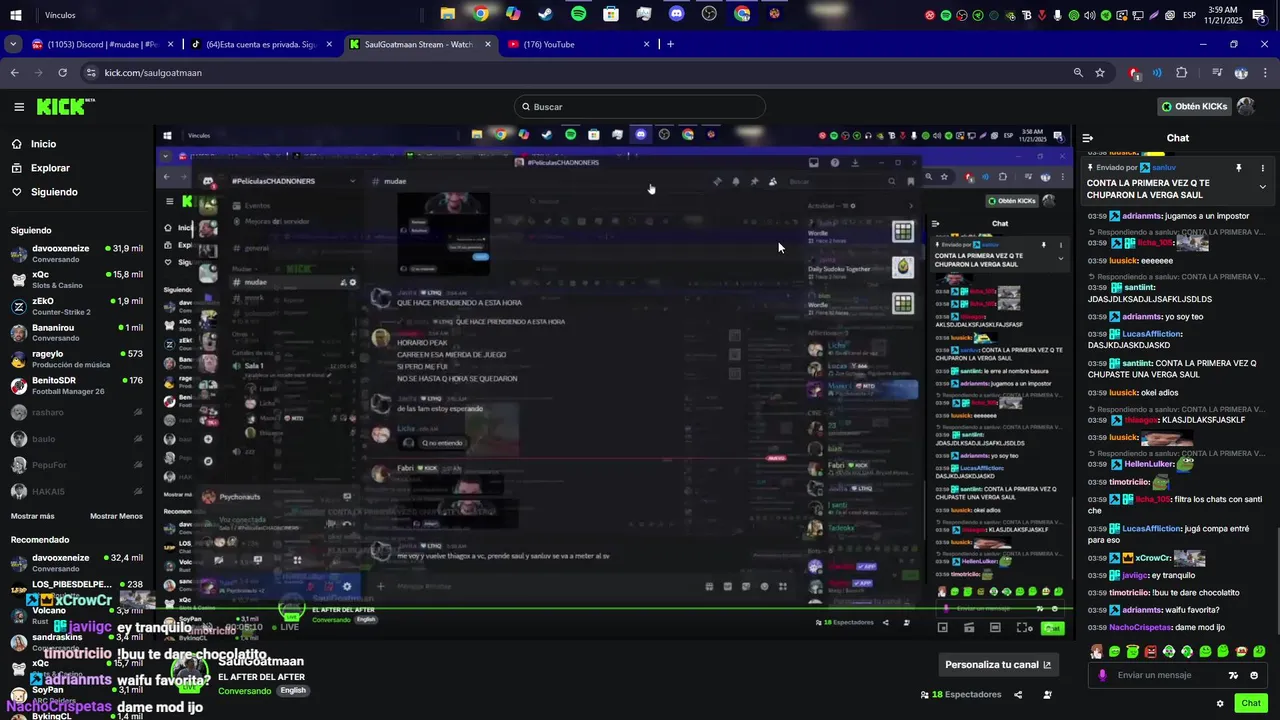Viewport: 1280px width, 720px height.
Task: Open Siguiendo in the sidebar
Action: point(54,192)
